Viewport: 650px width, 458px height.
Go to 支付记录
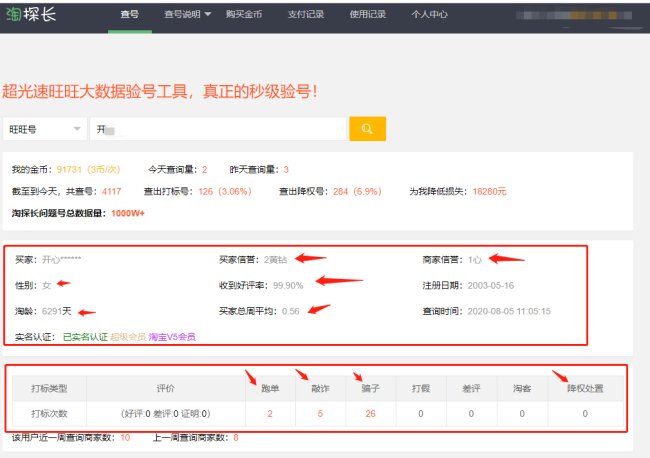pos(306,15)
